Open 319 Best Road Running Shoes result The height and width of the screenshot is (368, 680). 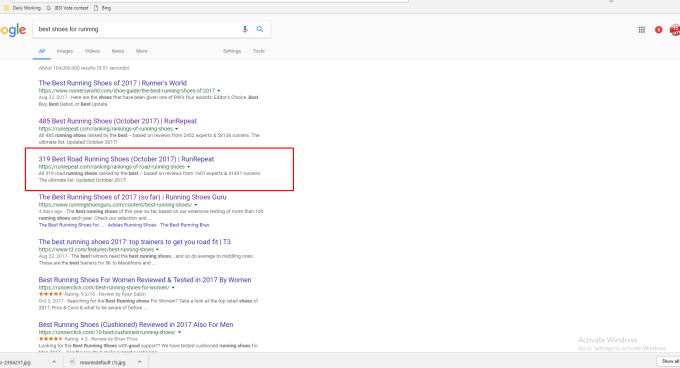[126, 159]
